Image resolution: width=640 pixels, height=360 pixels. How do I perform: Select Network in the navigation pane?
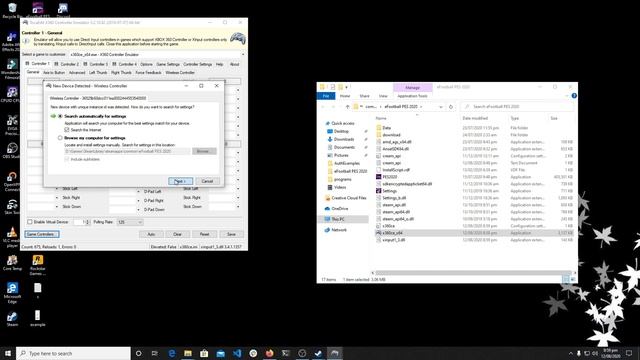pos(339,230)
